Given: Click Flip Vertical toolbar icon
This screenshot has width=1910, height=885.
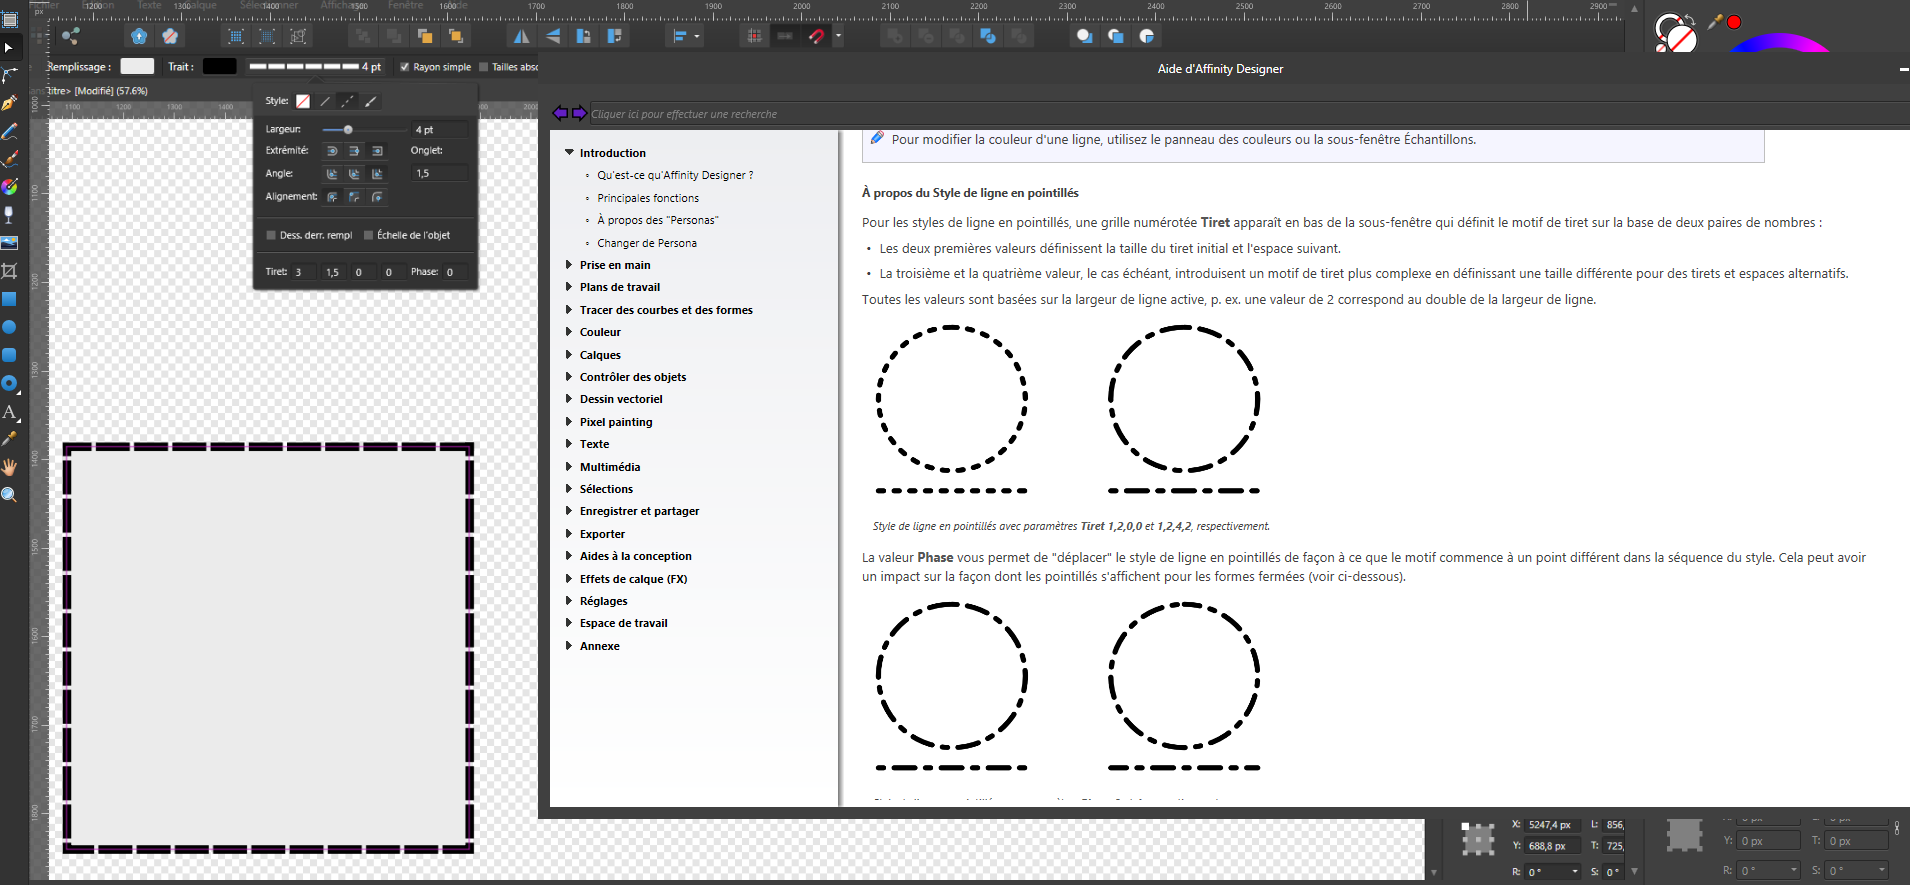Looking at the screenshot, I should [553, 36].
